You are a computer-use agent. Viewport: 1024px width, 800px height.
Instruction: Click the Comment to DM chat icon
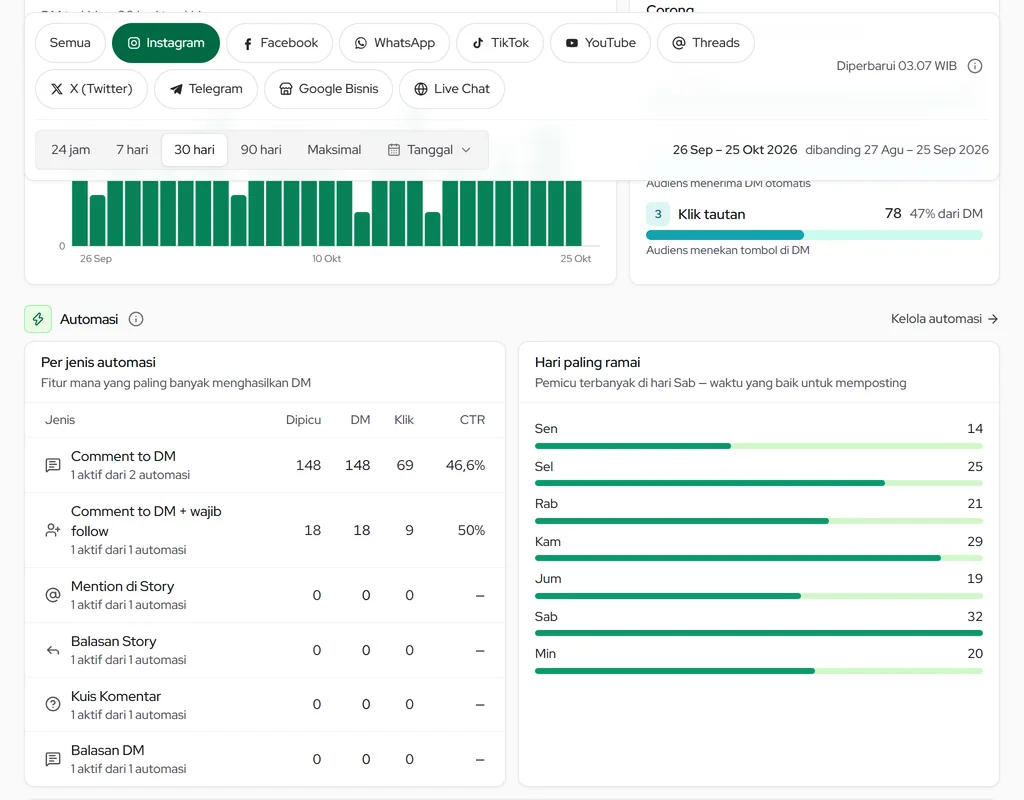[53, 465]
